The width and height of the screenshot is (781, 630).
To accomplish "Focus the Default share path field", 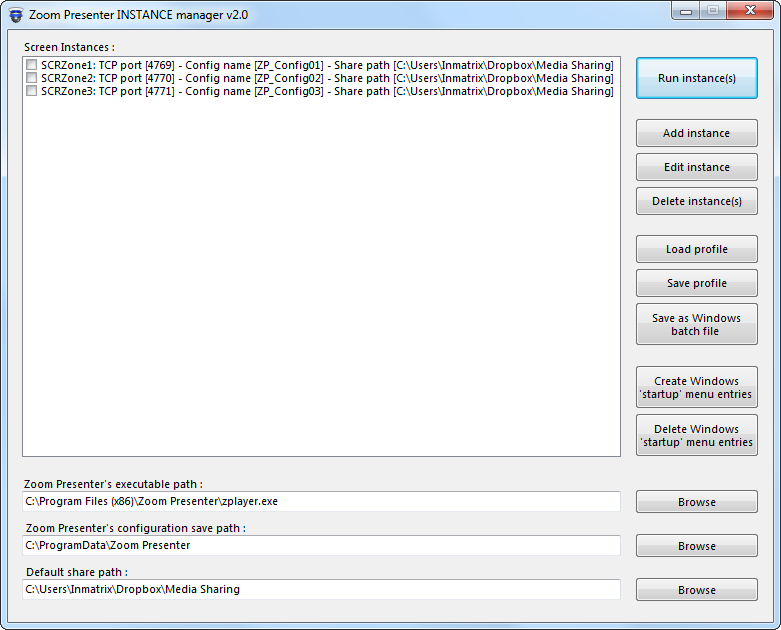I will point(321,589).
